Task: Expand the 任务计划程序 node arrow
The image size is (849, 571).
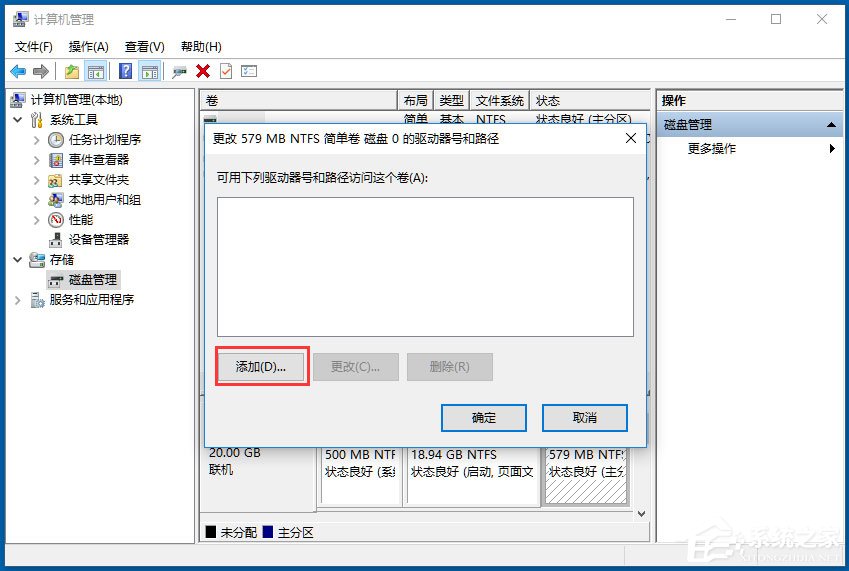Action: pos(37,140)
